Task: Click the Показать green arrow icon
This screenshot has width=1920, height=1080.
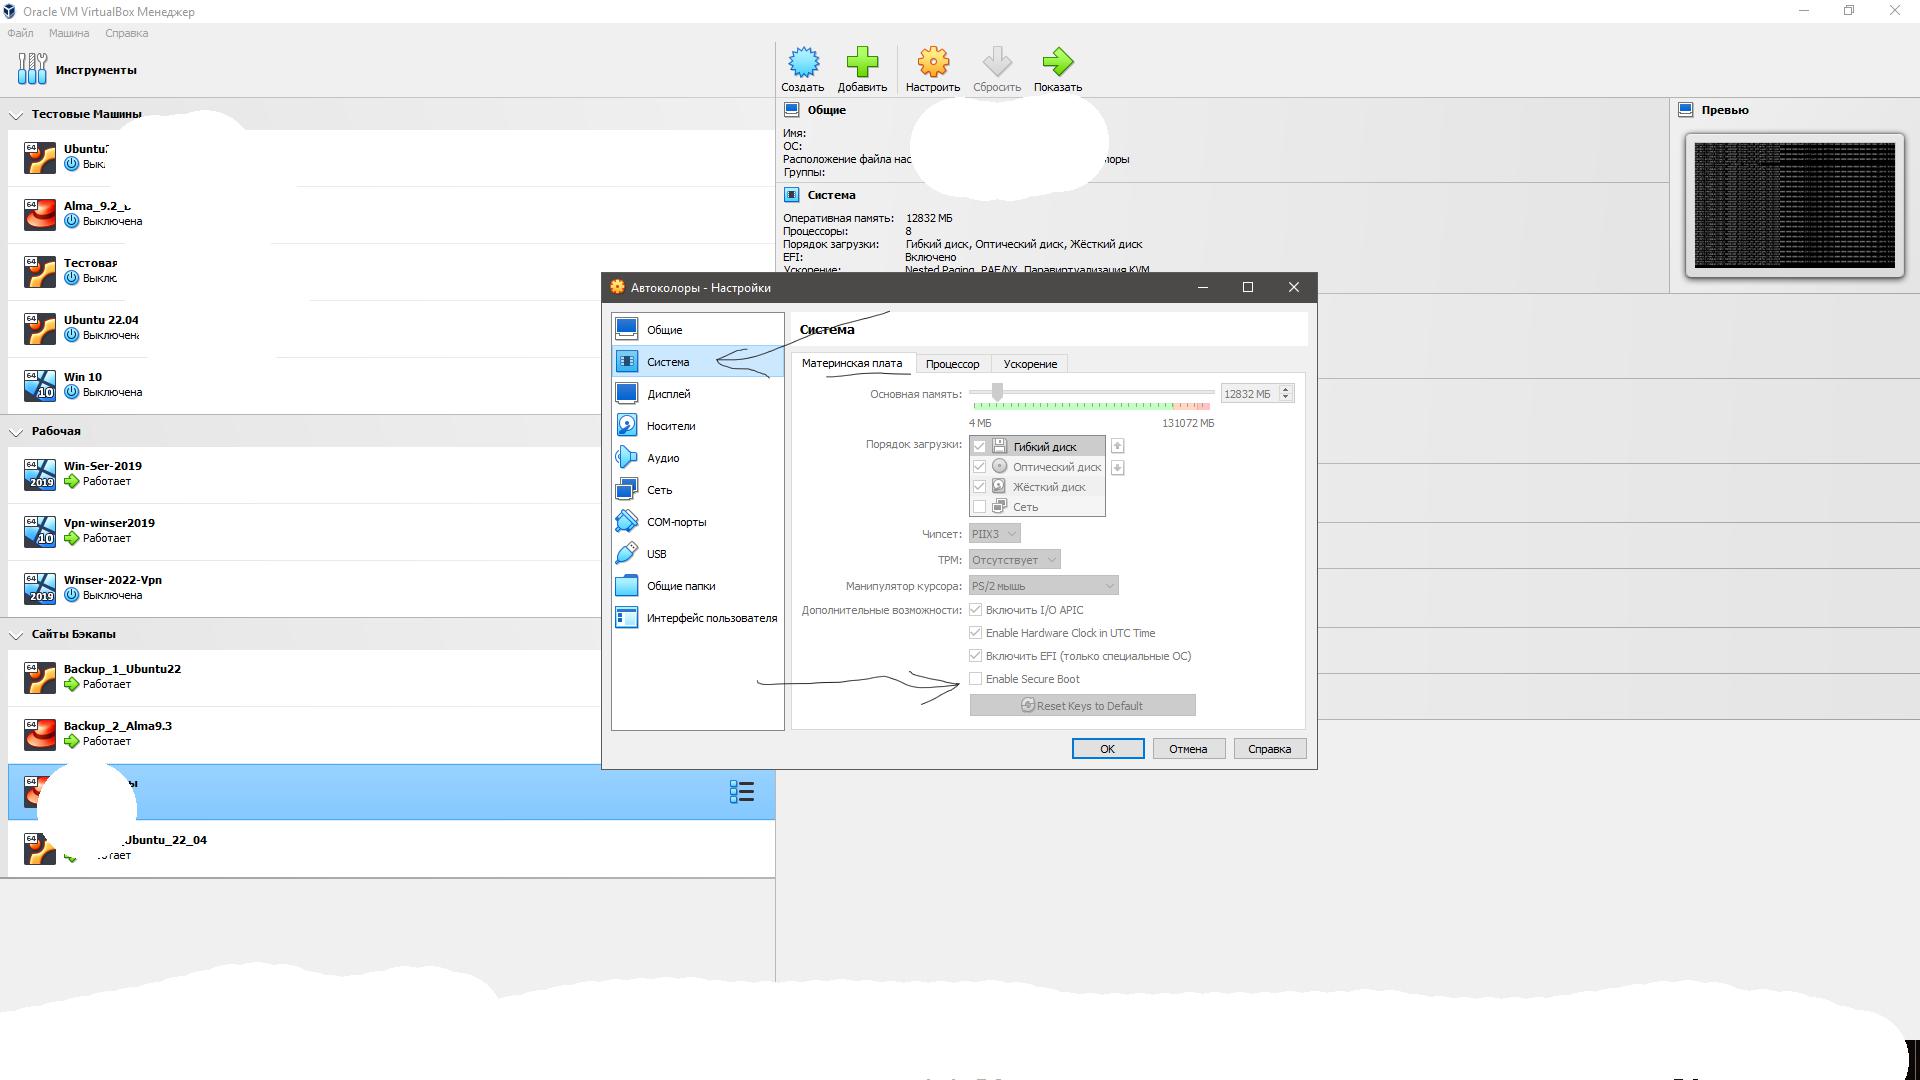Action: click(1057, 63)
